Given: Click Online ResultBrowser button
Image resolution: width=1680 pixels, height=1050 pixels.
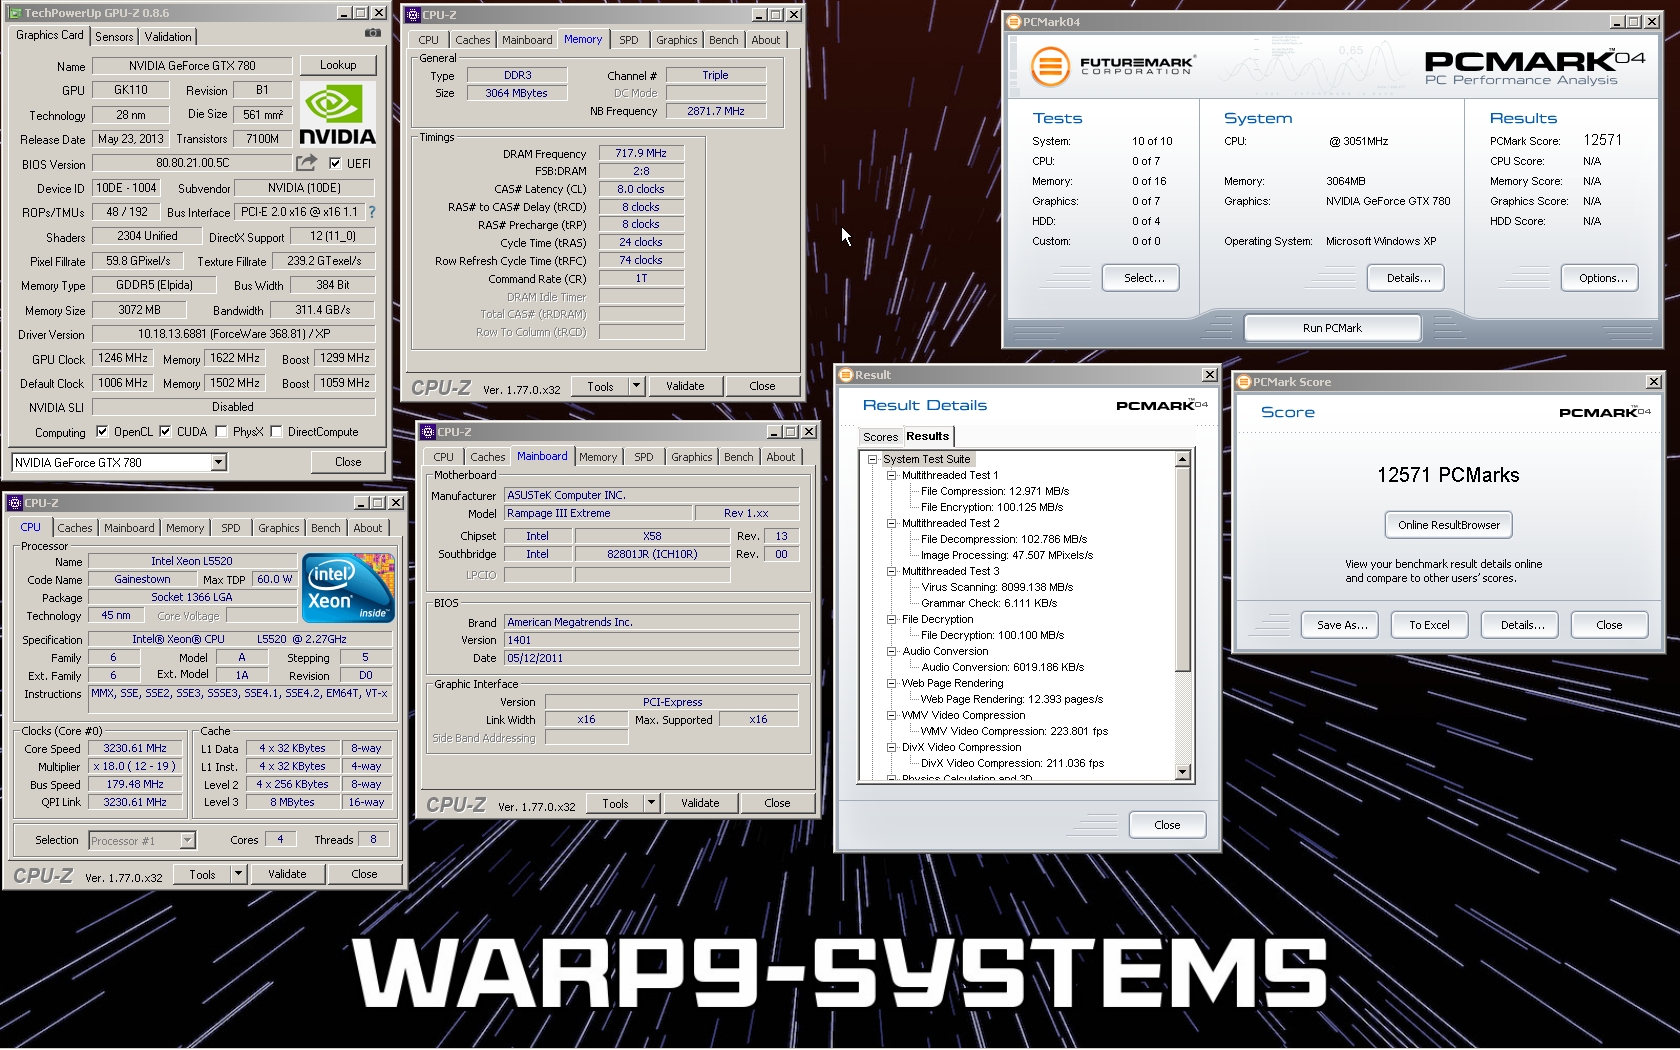Looking at the screenshot, I should pyautogui.click(x=1449, y=525).
